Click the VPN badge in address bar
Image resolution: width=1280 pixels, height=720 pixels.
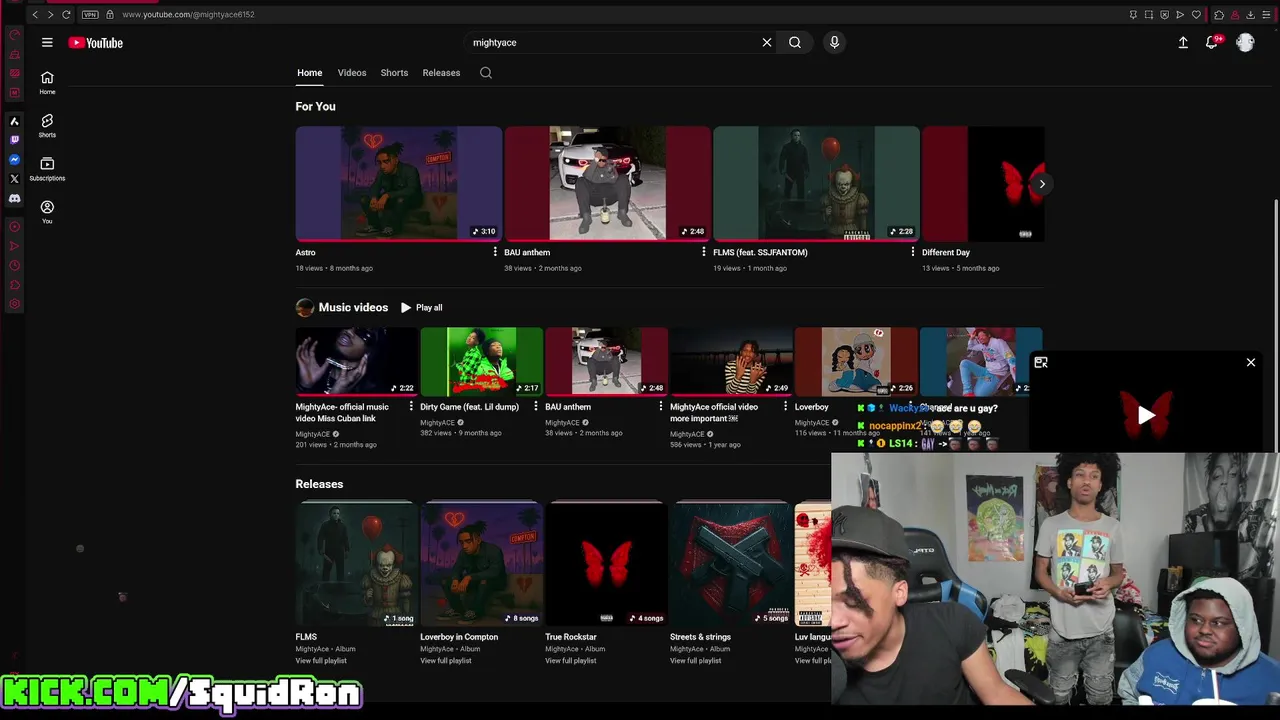click(x=90, y=14)
